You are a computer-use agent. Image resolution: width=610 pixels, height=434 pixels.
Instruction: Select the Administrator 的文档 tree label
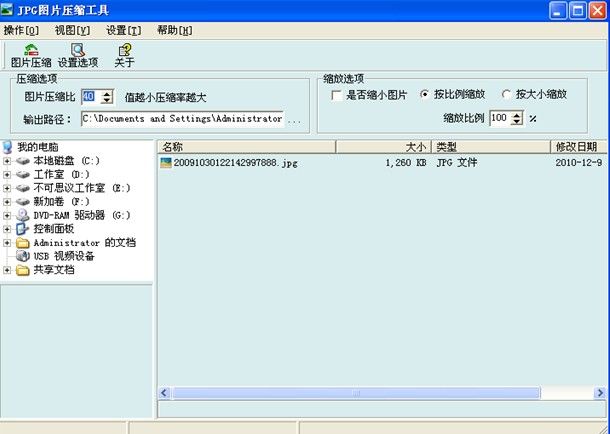point(84,243)
